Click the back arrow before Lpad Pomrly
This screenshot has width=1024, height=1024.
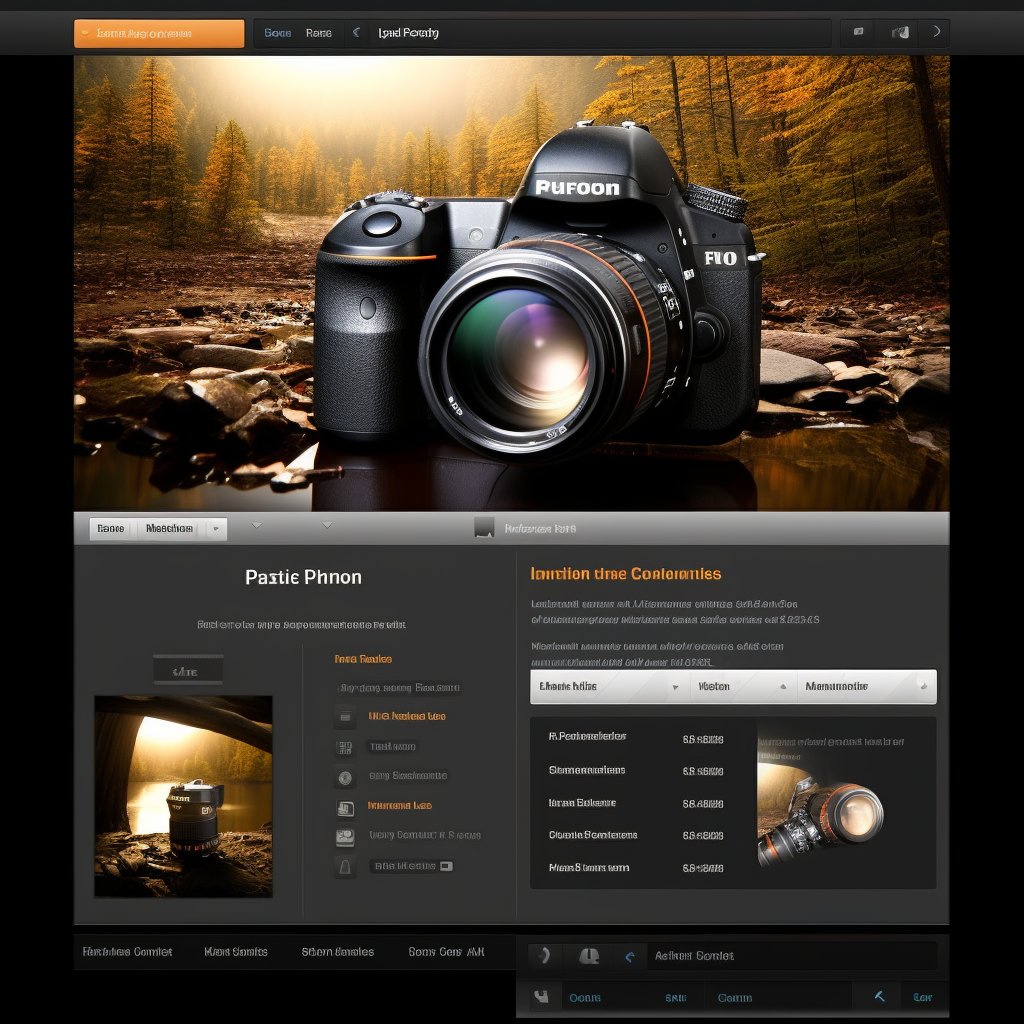click(x=356, y=33)
